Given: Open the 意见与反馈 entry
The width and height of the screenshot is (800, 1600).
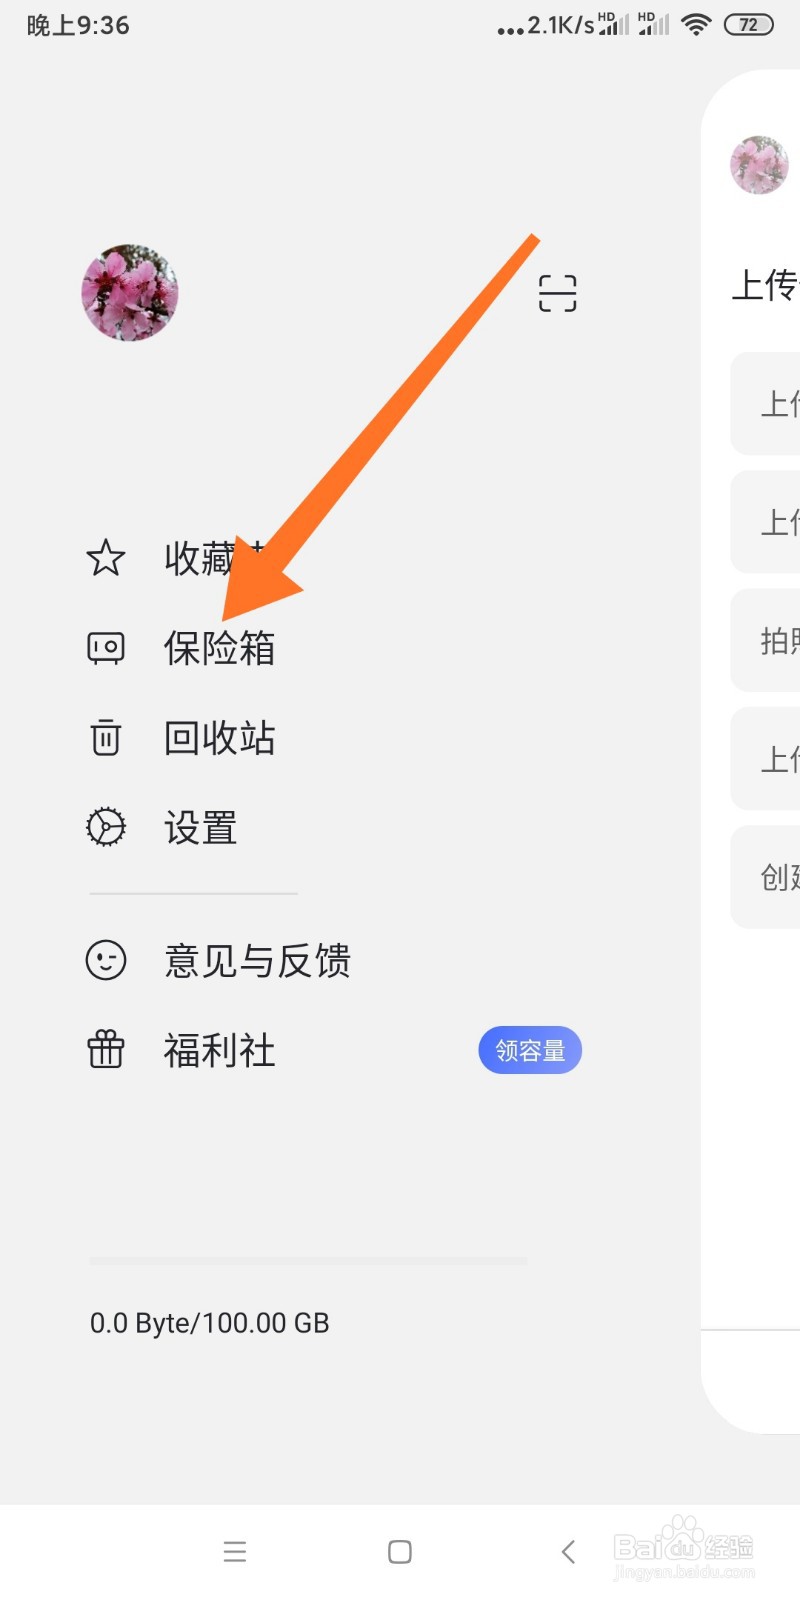Looking at the screenshot, I should click(257, 961).
